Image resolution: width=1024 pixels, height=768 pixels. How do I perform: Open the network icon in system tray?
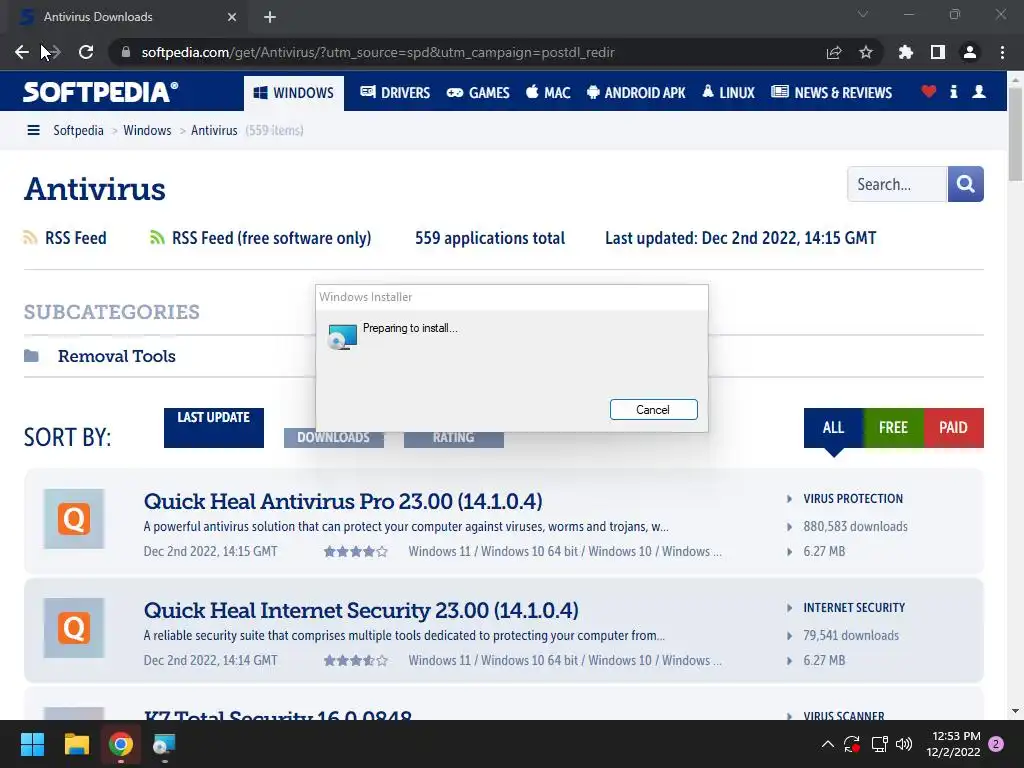pos(880,744)
